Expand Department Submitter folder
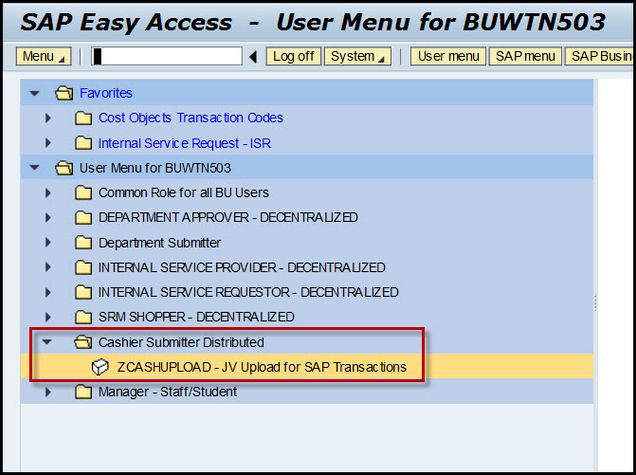Viewport: 636px width, 475px height. [x=48, y=243]
